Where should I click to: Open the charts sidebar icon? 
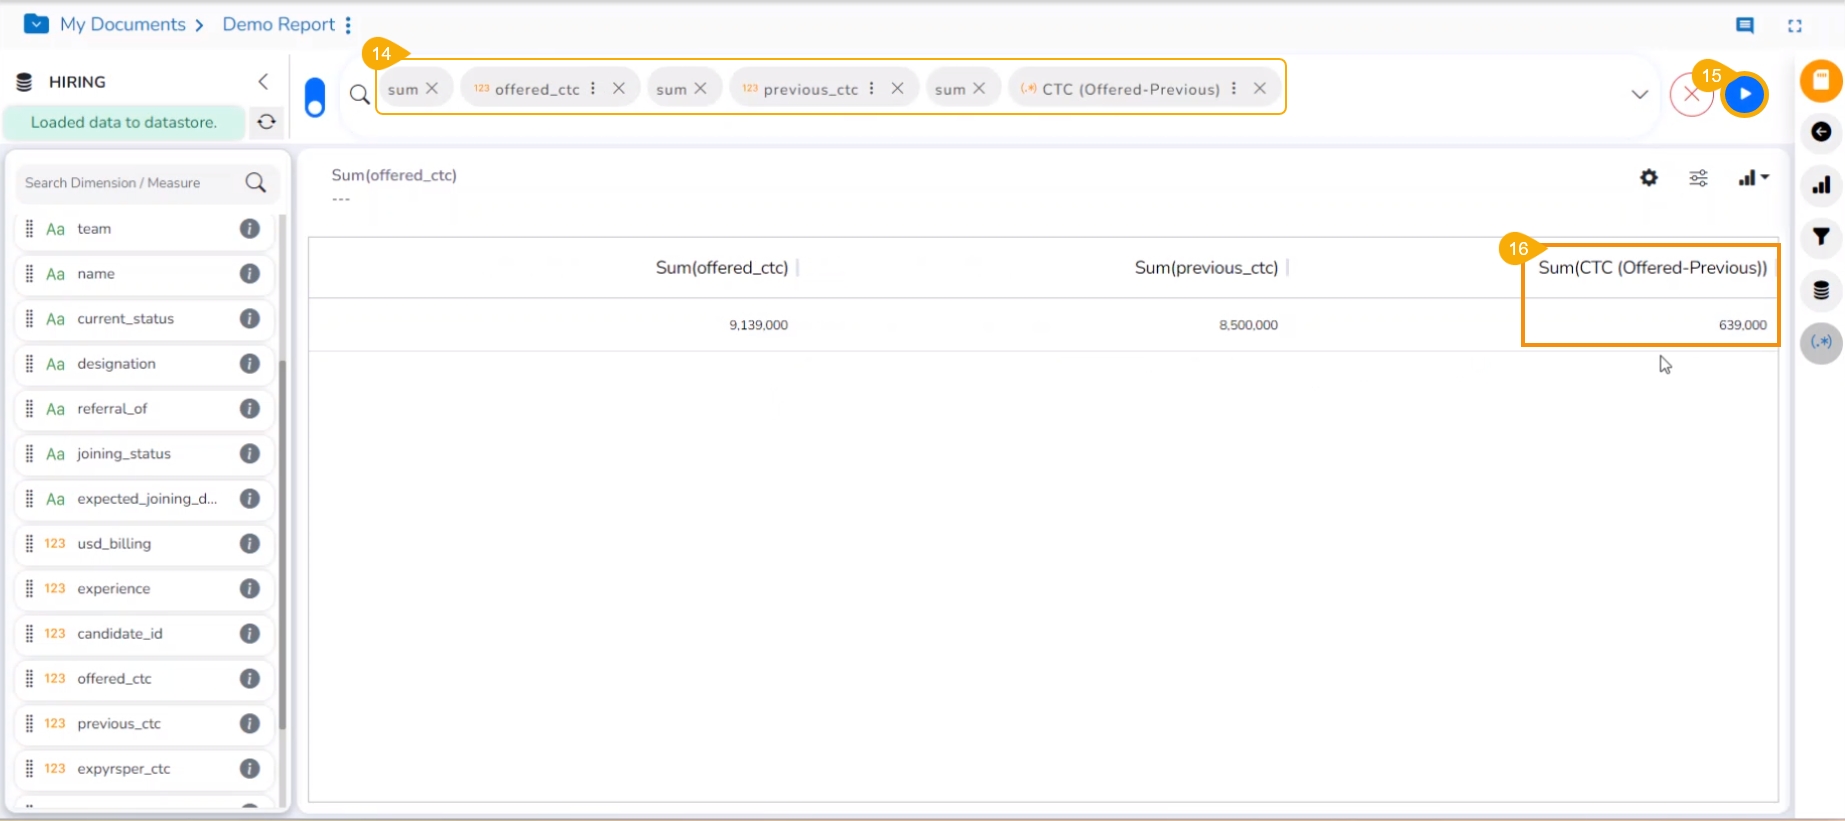pyautogui.click(x=1821, y=185)
